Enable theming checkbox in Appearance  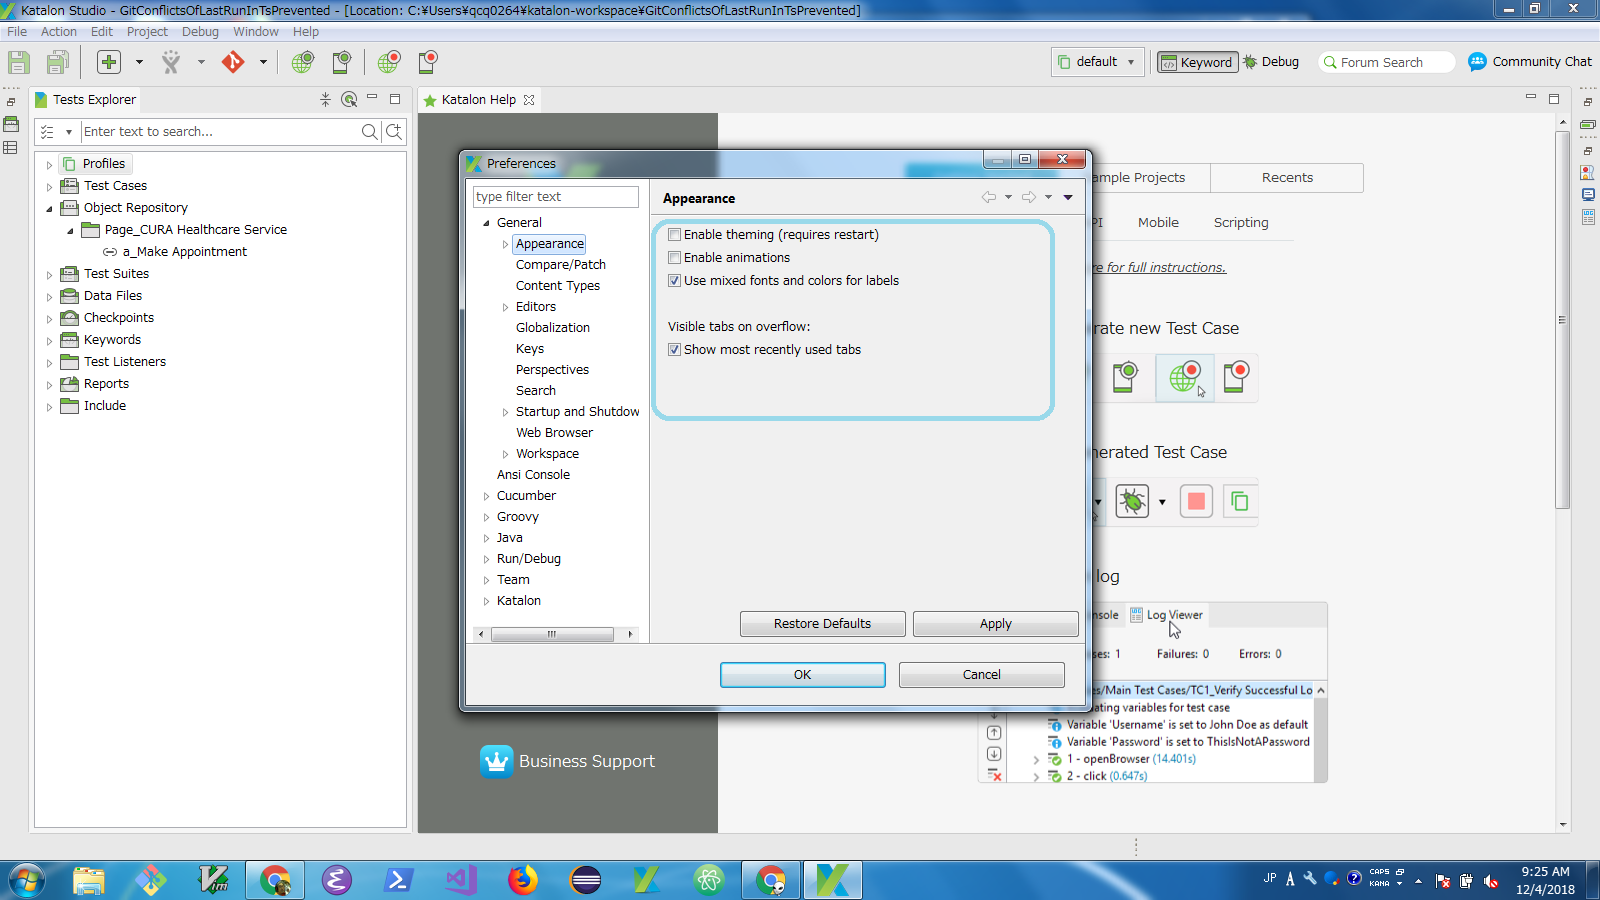tap(675, 235)
